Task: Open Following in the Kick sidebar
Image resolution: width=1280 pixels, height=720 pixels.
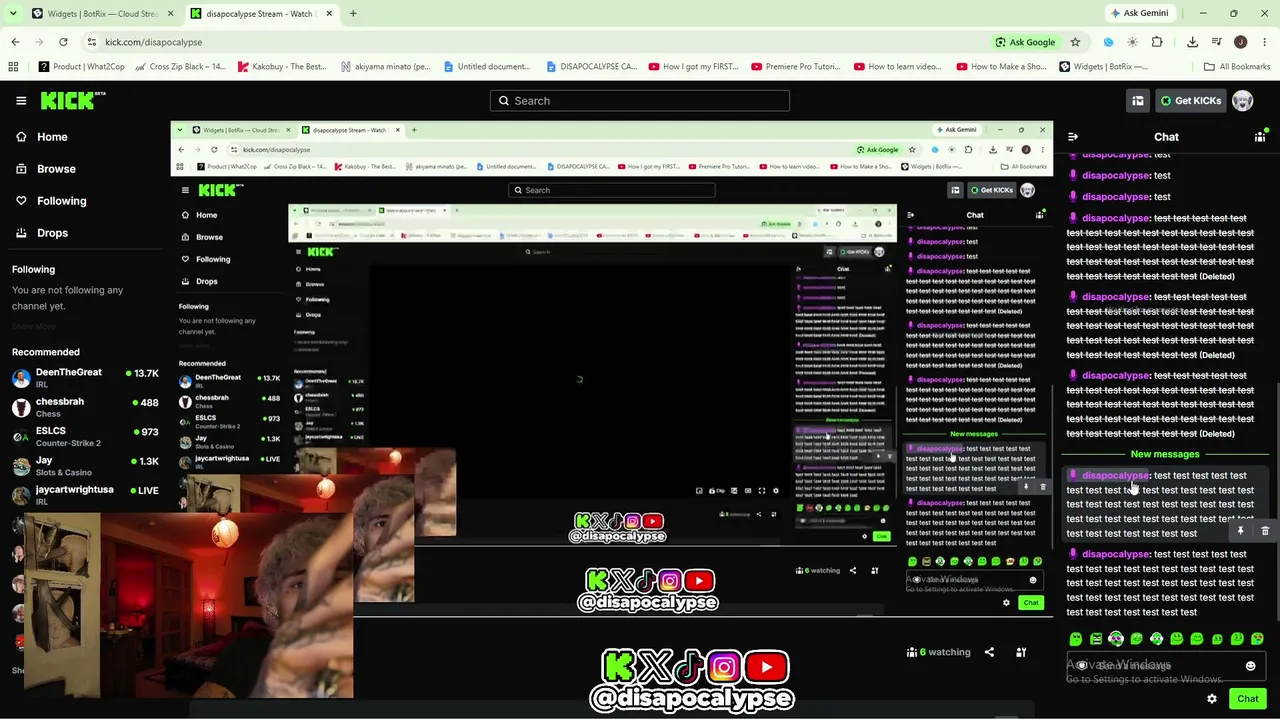Action: 61,201
